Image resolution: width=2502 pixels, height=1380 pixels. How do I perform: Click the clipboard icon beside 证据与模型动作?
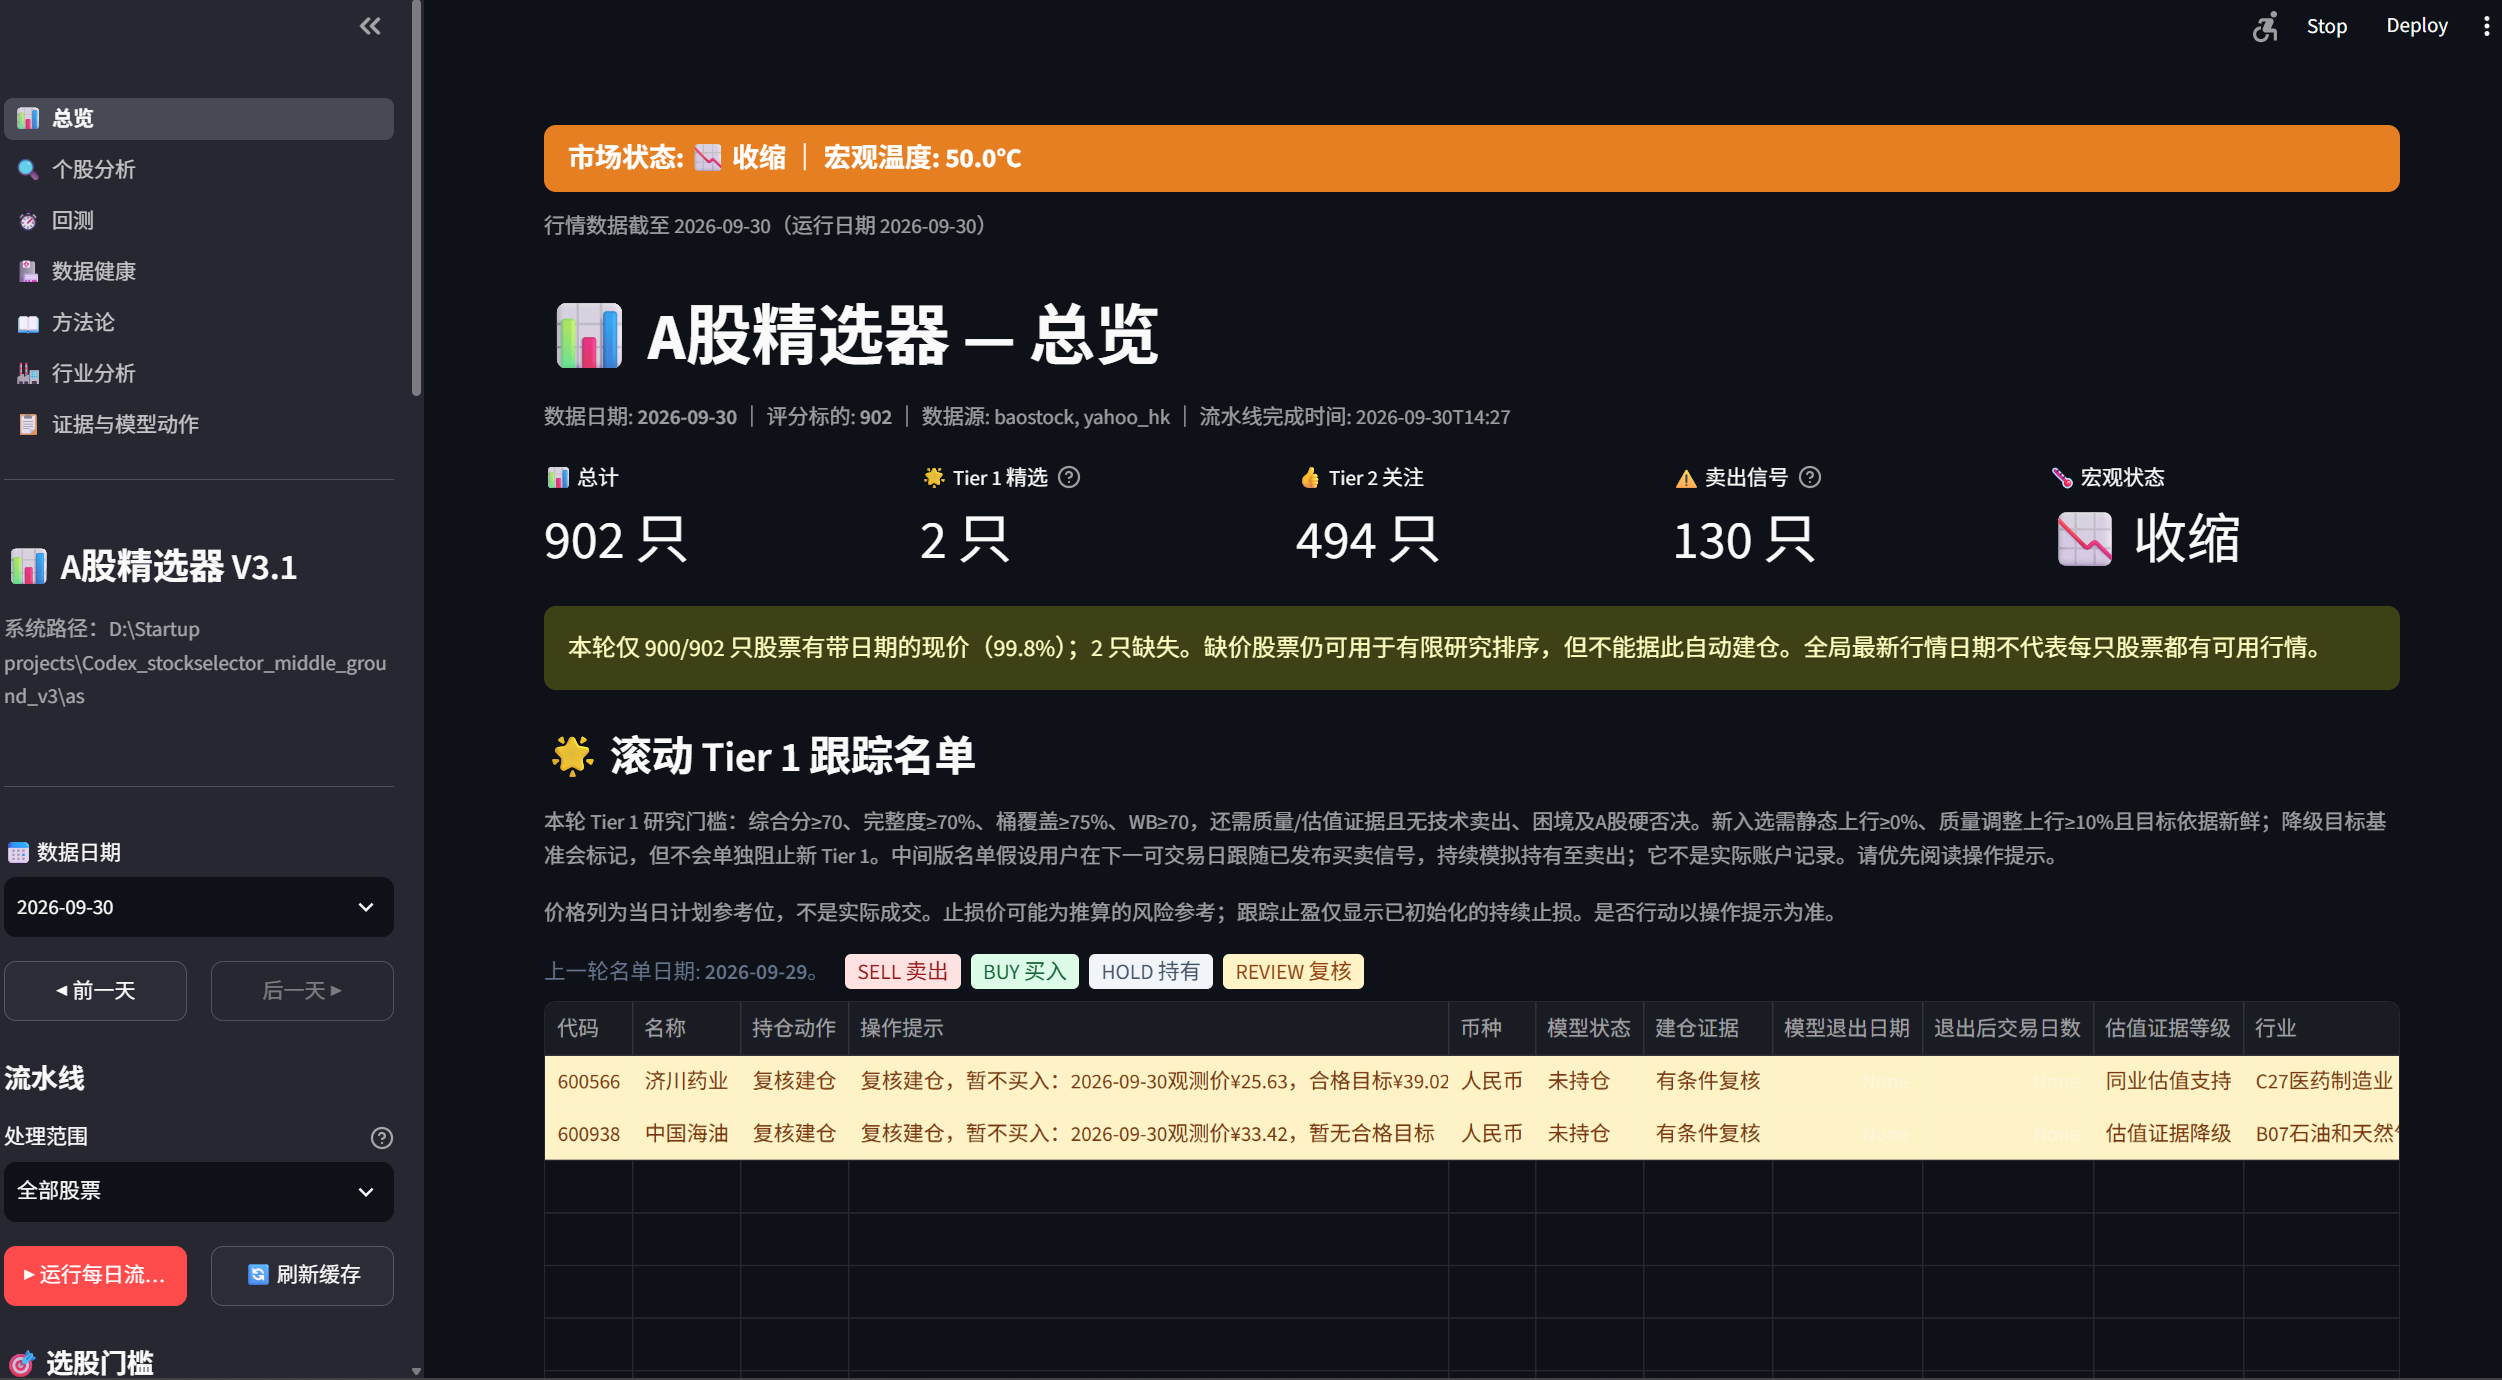pos(28,424)
